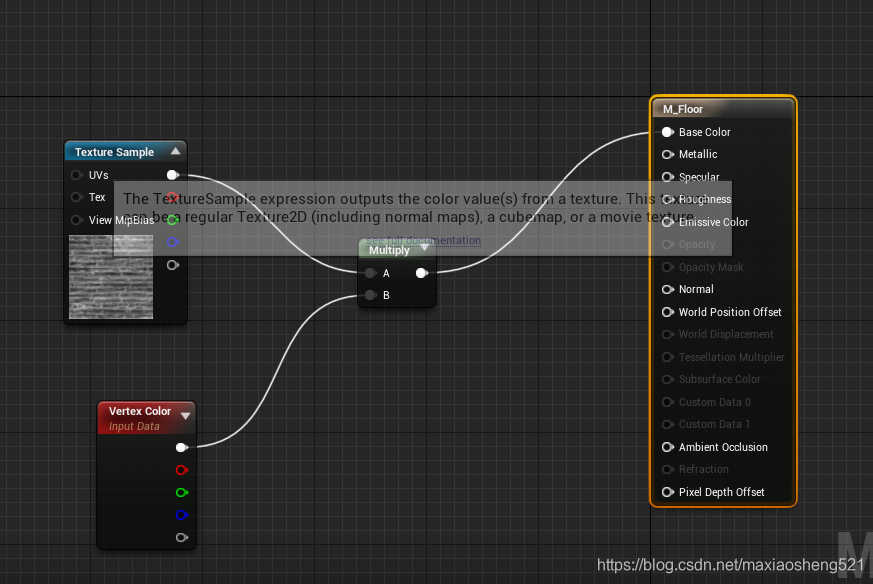Click the Refraction input pin
Viewport: 873px width, 584px height.
tap(668, 469)
